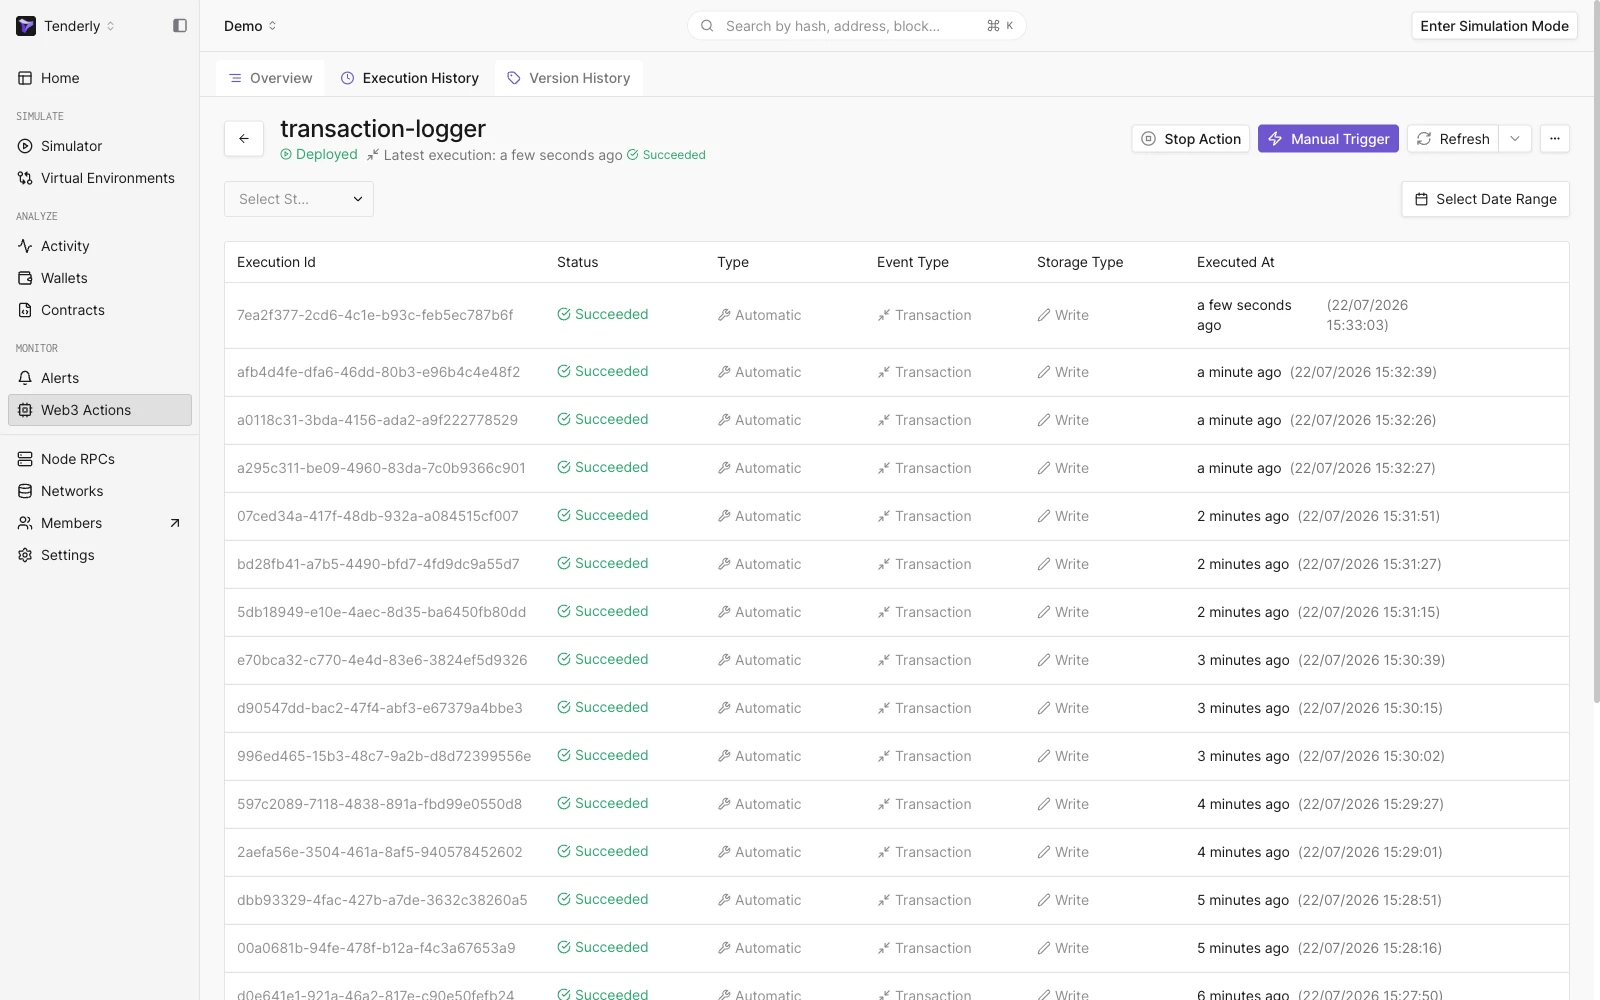The height and width of the screenshot is (1000, 1600).
Task: Click the back arrow button
Action: [244, 139]
